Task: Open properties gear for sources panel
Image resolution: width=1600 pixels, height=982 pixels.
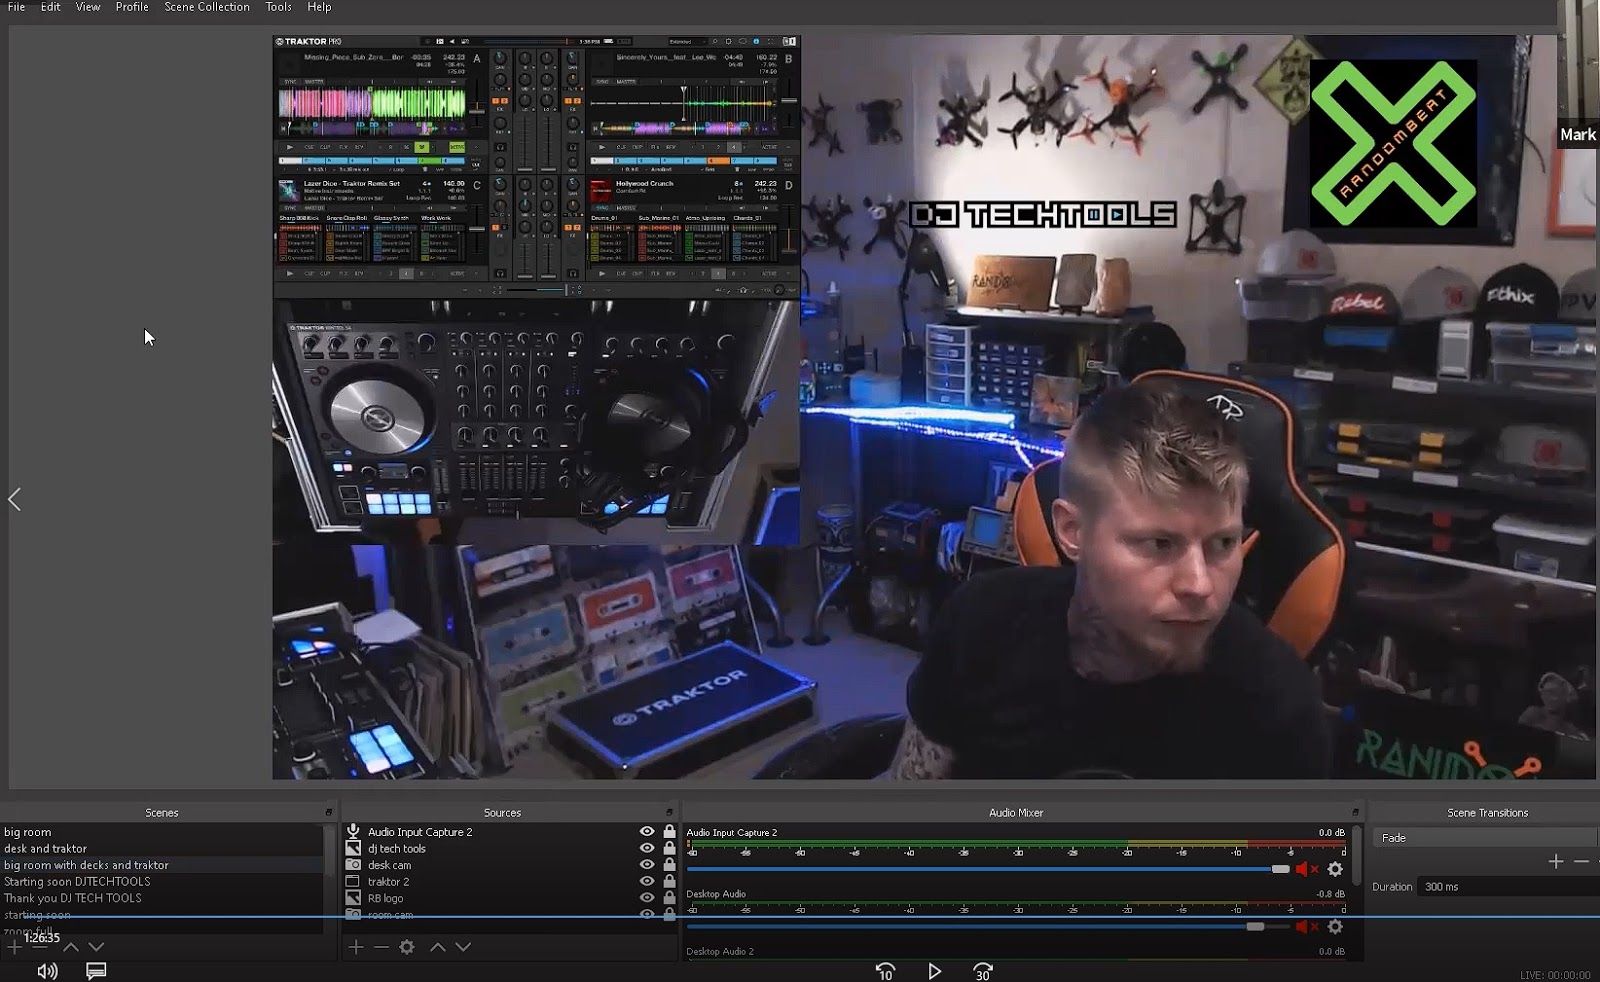Action: (x=407, y=947)
